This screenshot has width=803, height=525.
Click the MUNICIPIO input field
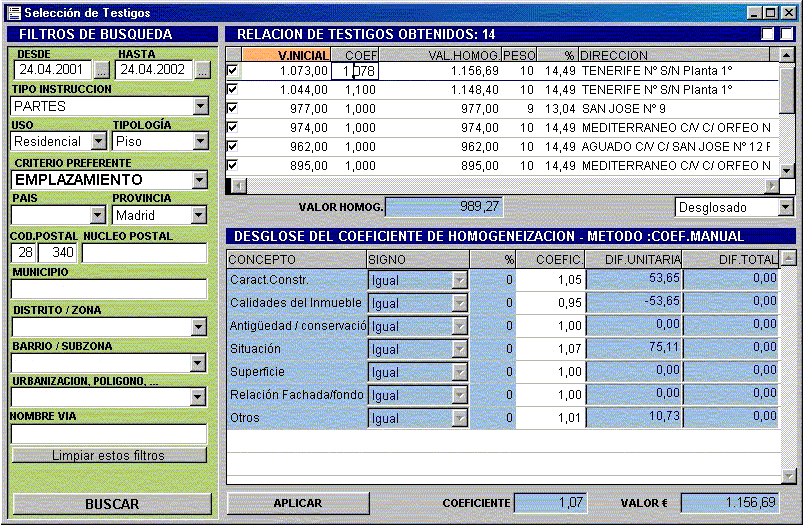point(109,288)
